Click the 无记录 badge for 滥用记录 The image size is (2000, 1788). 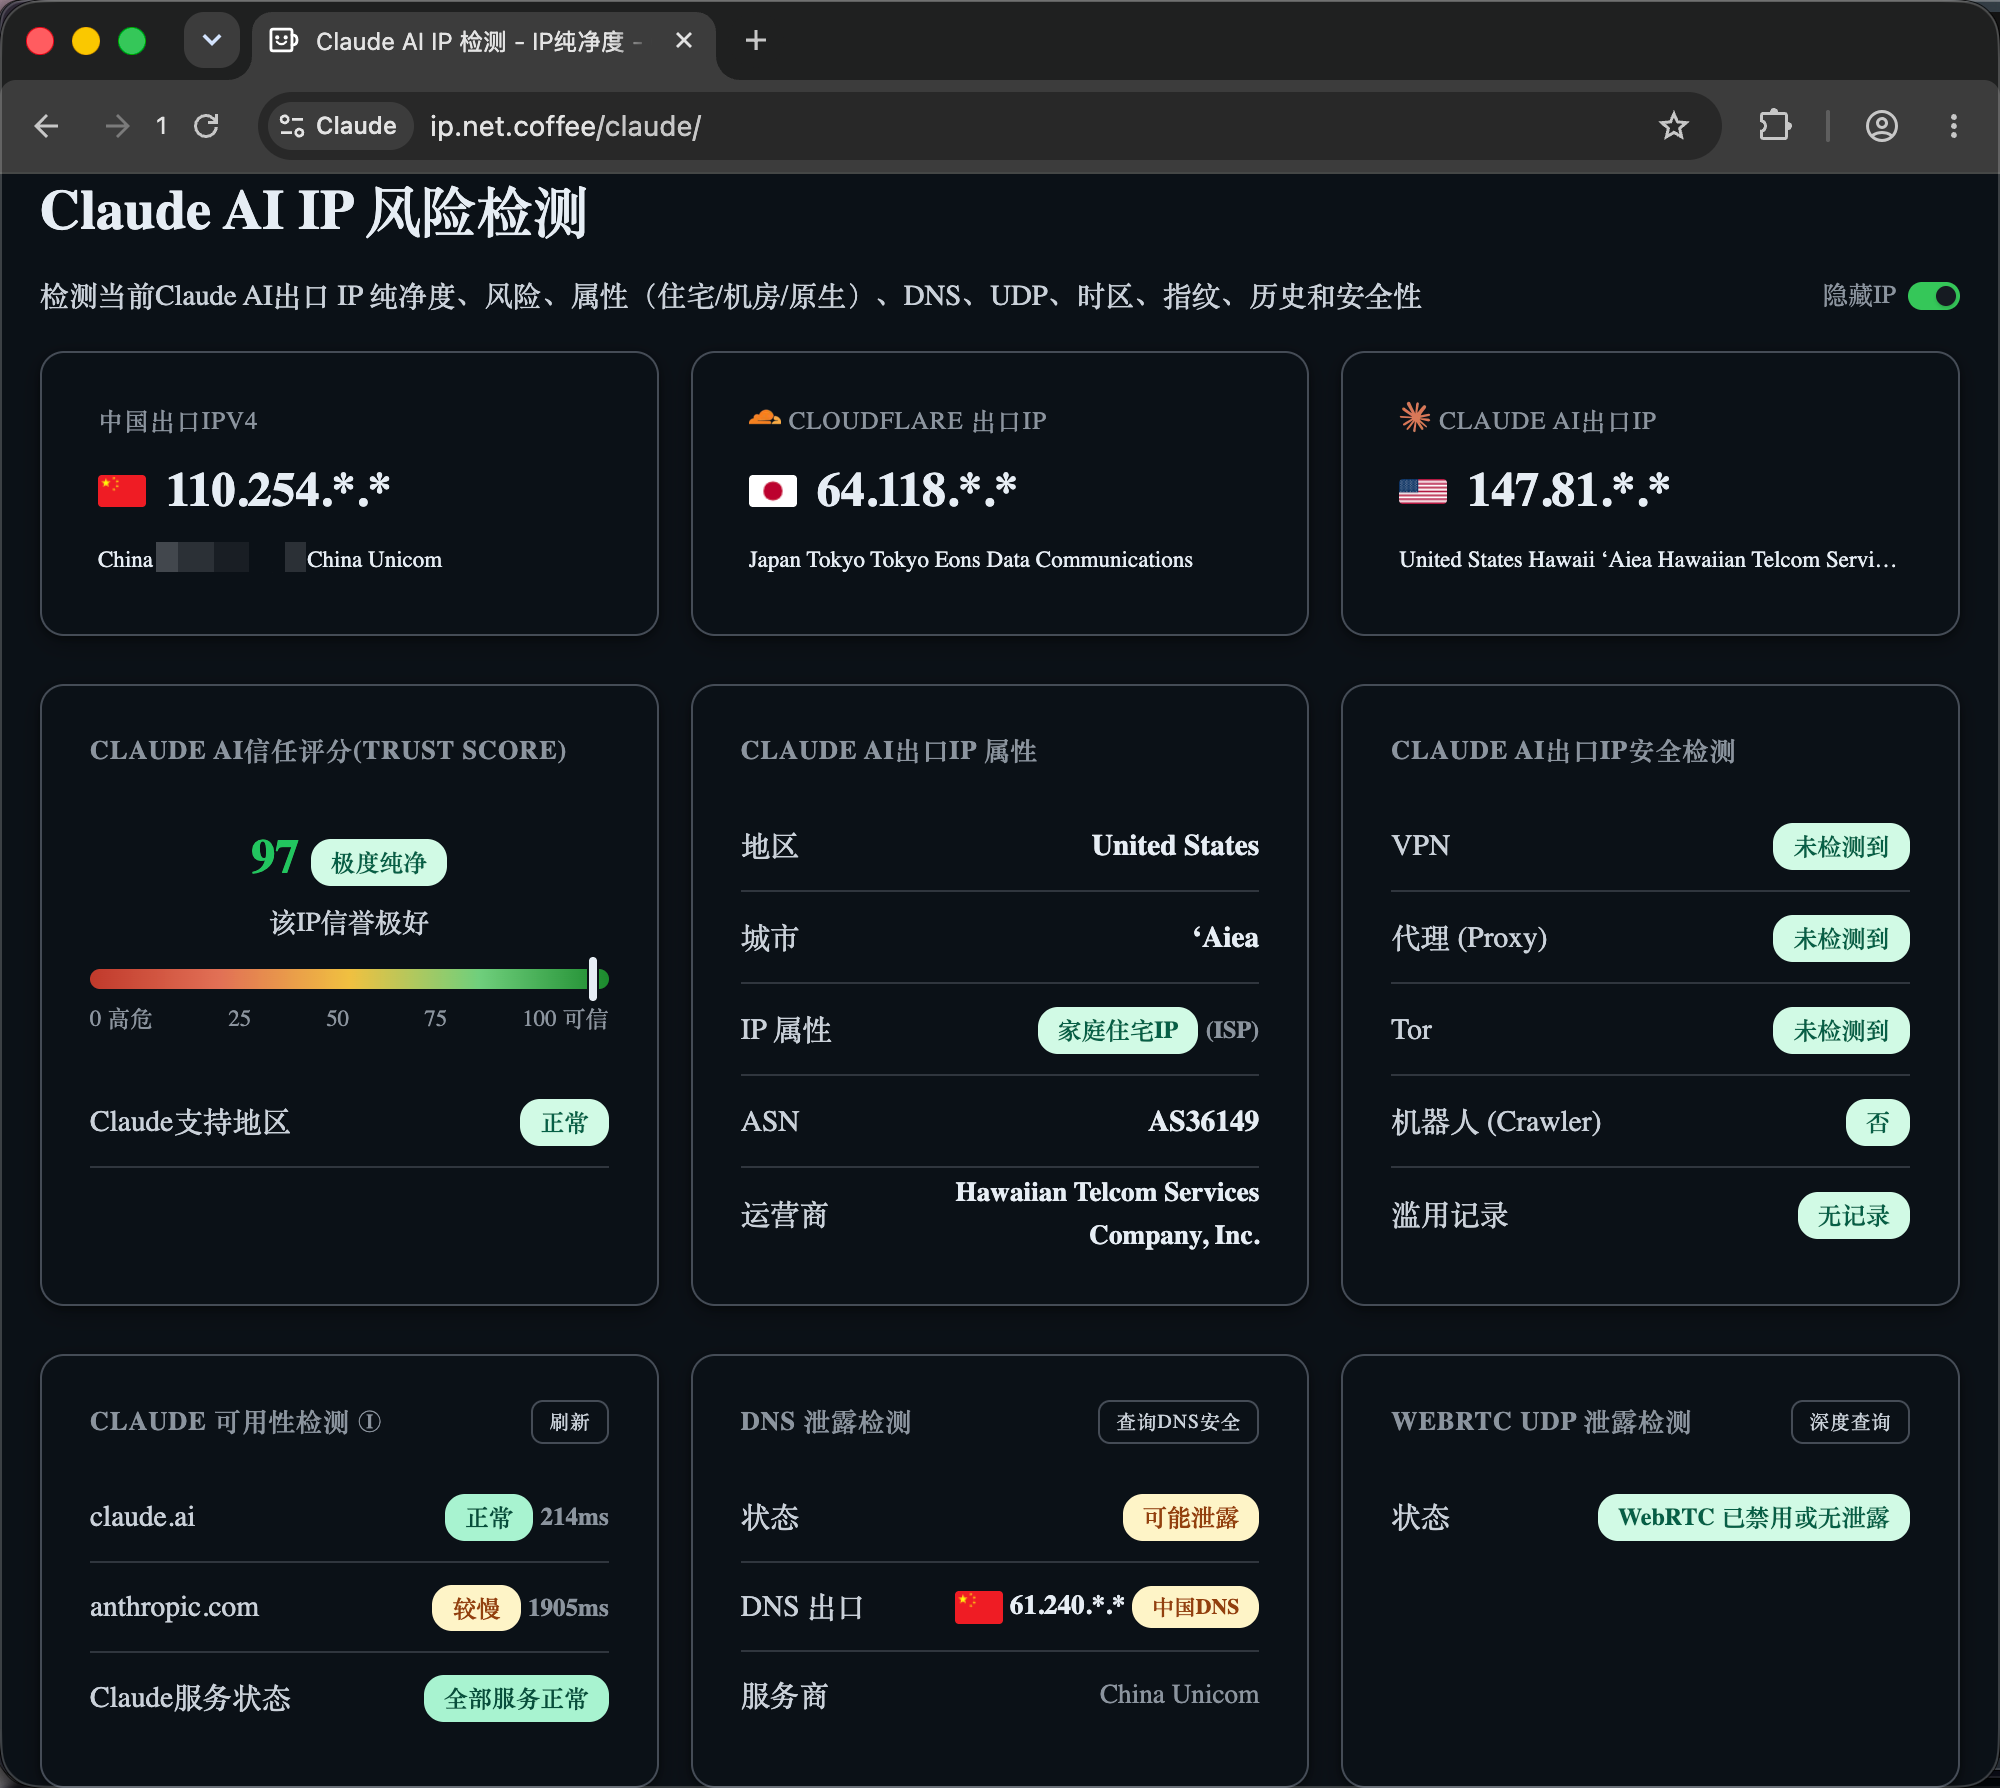[1853, 1215]
